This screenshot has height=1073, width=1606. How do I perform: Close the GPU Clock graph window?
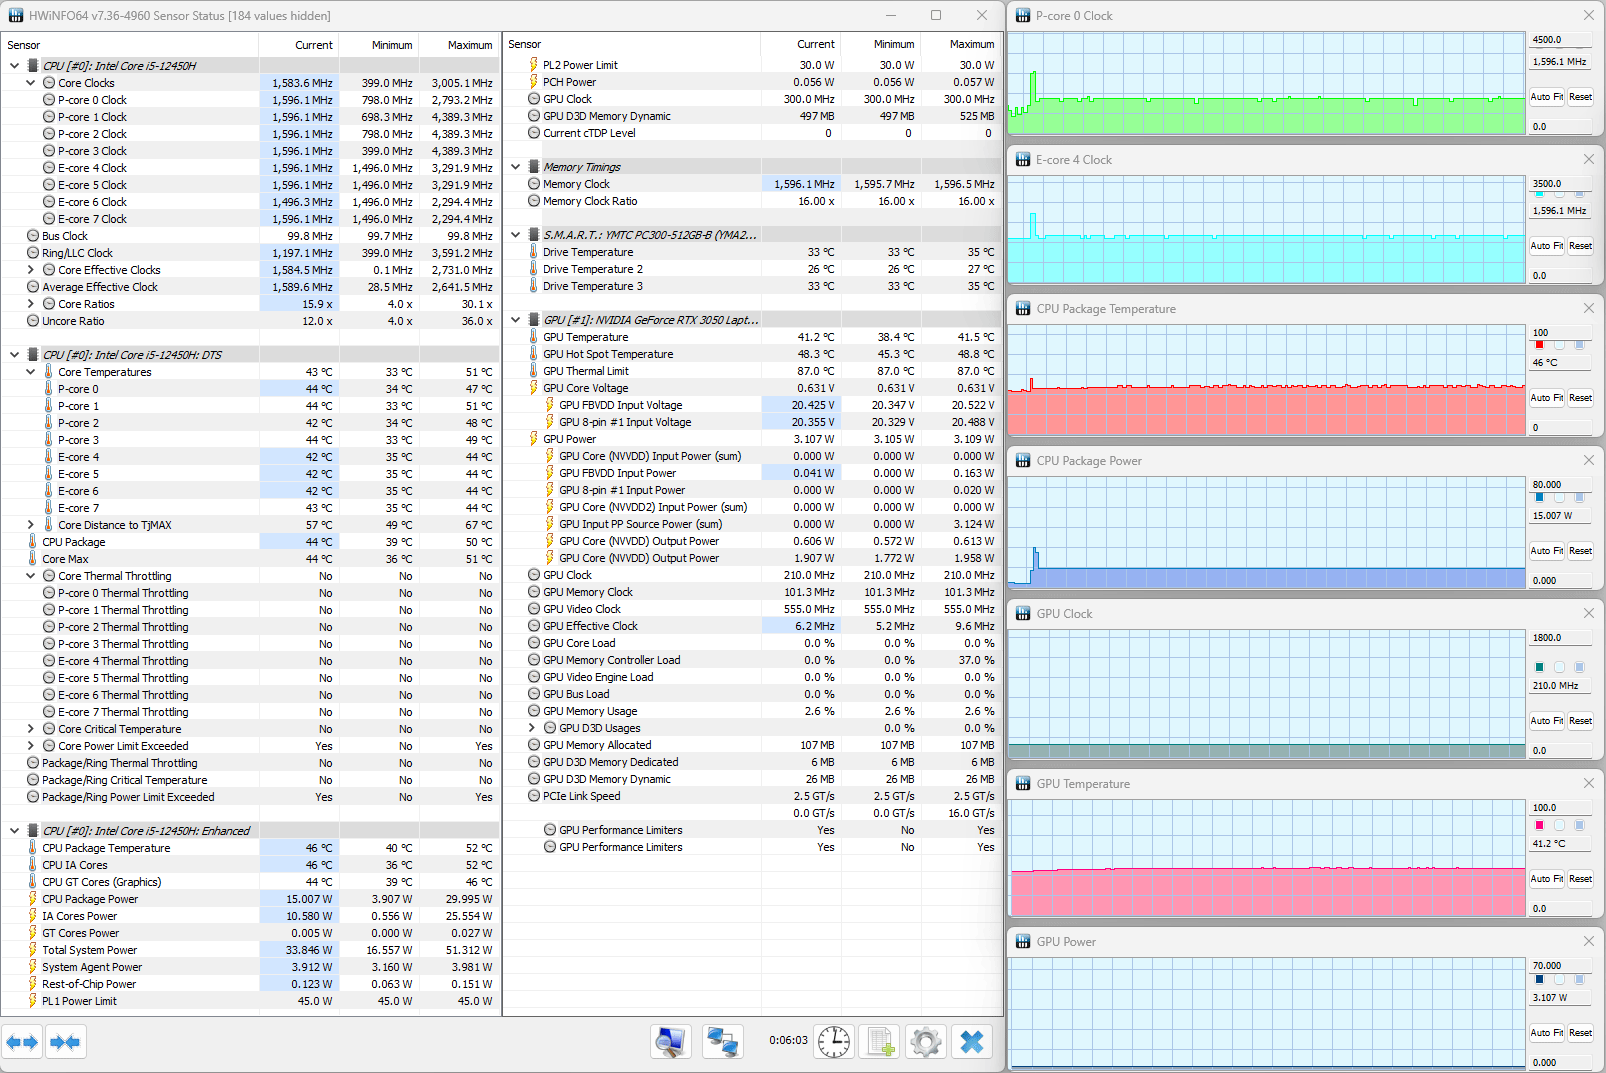coord(1588,613)
